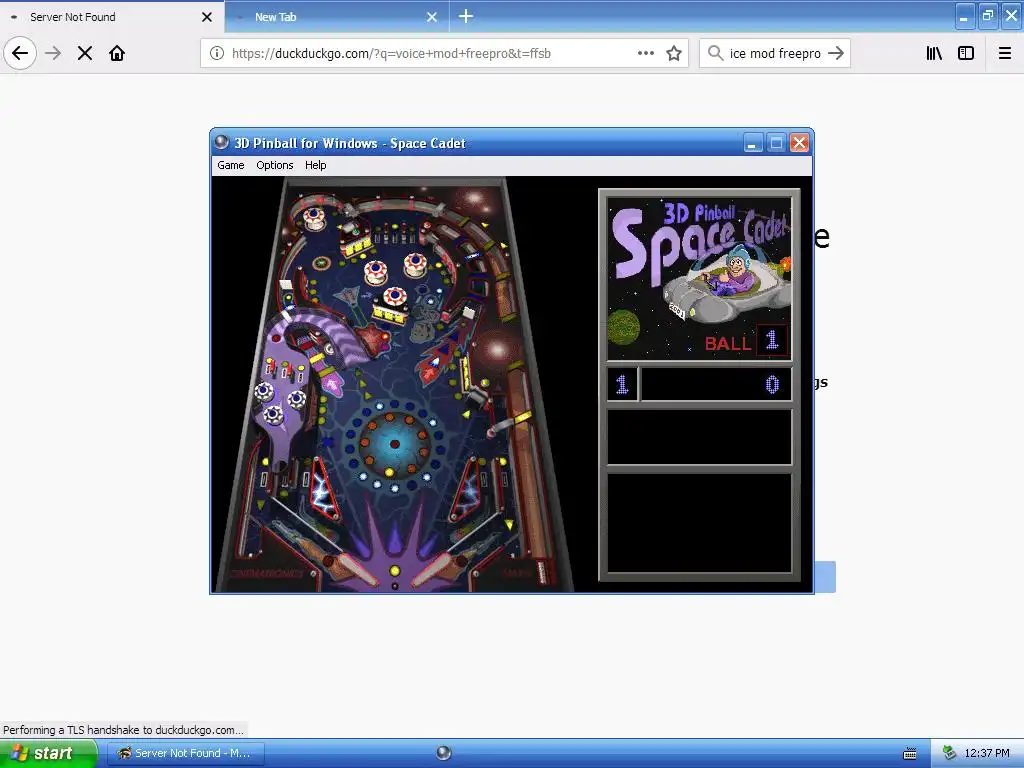The width and height of the screenshot is (1024, 768).
Task: Open the Game menu in Pinball
Action: [x=231, y=165]
